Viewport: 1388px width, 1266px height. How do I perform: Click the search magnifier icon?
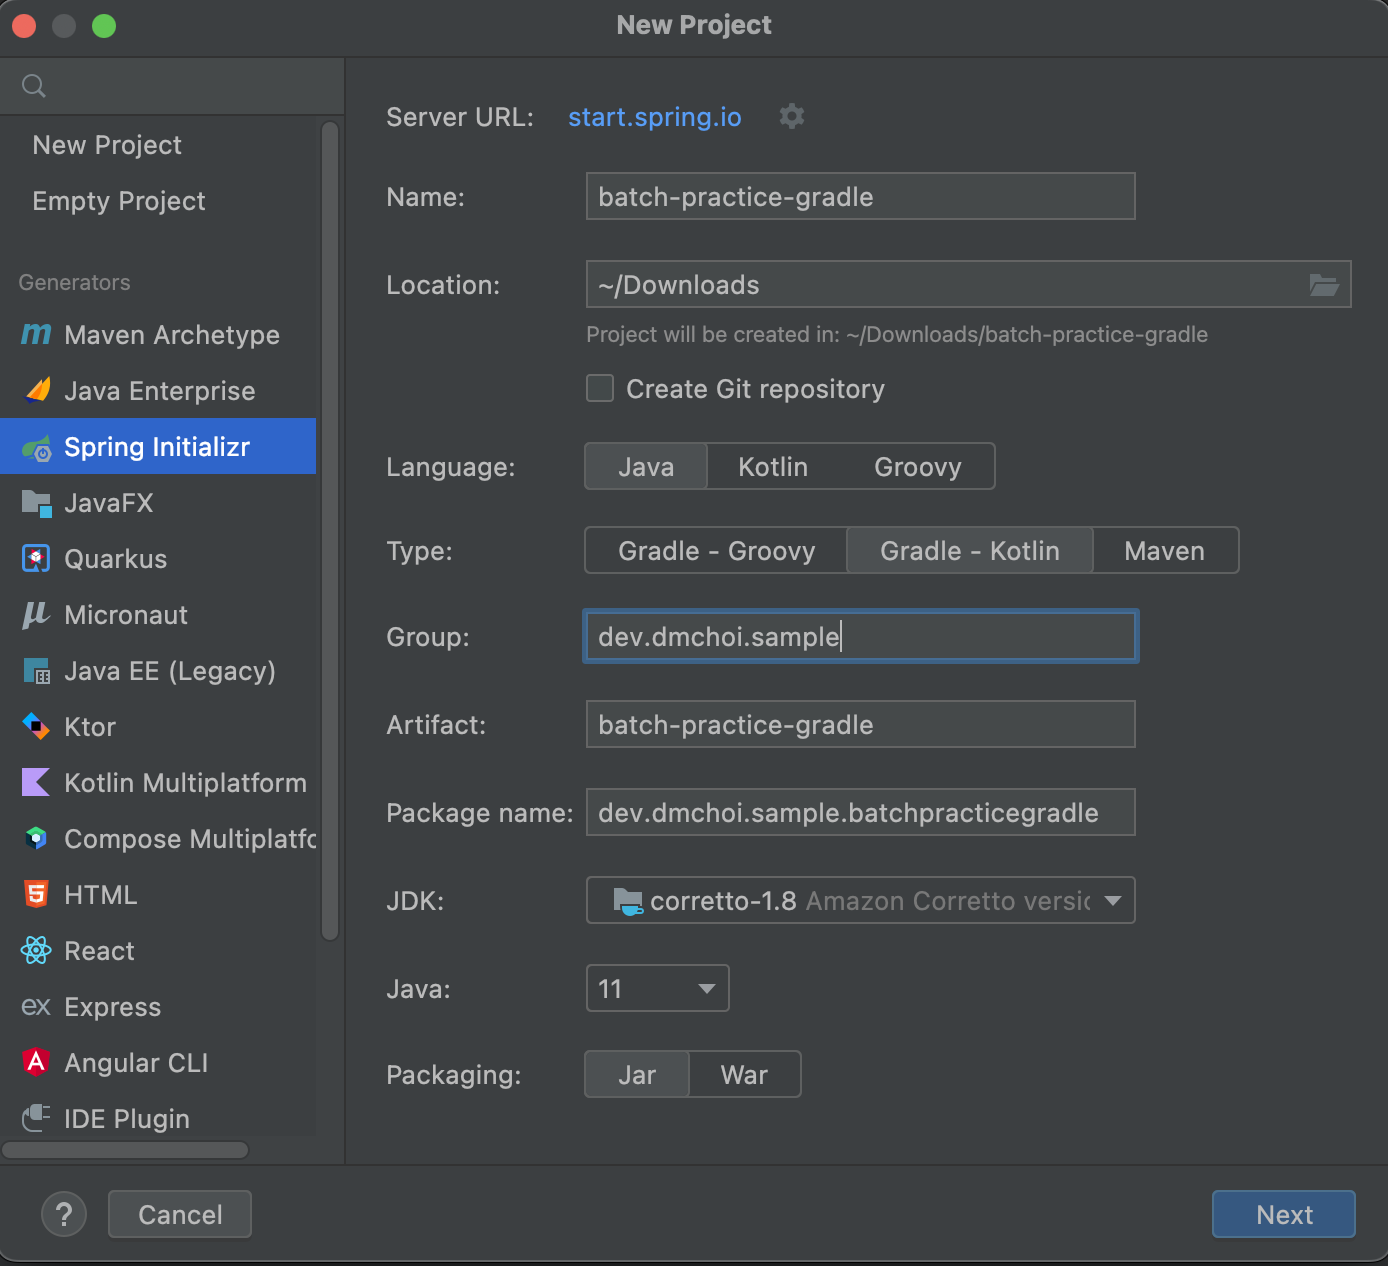(34, 86)
